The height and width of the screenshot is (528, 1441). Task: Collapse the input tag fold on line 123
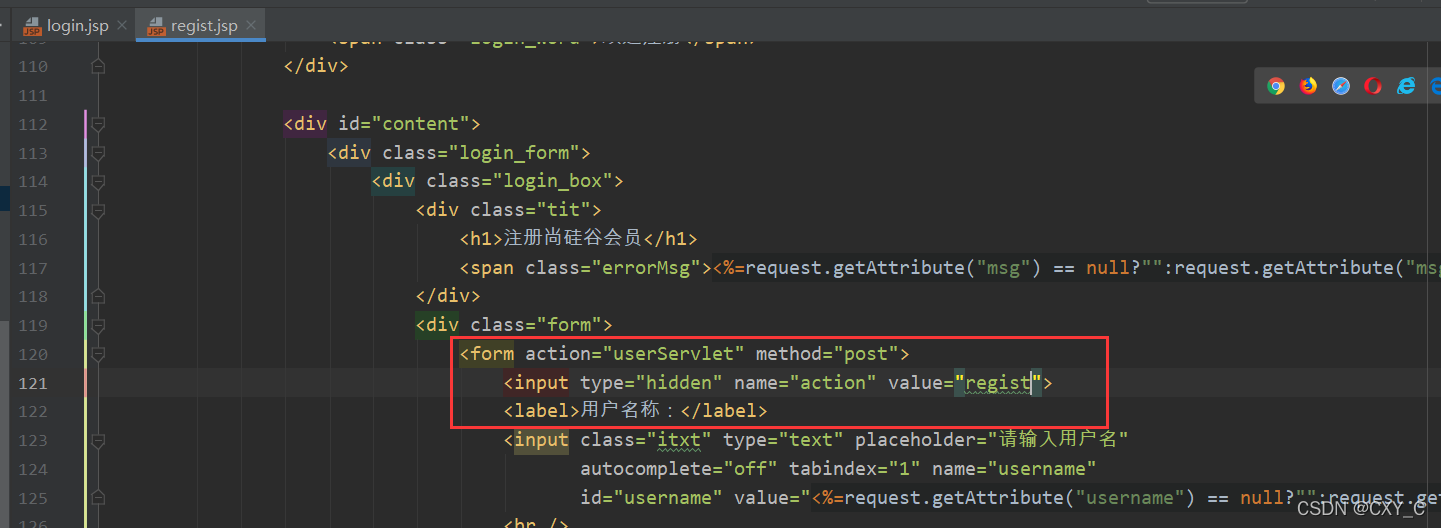[x=98, y=440]
